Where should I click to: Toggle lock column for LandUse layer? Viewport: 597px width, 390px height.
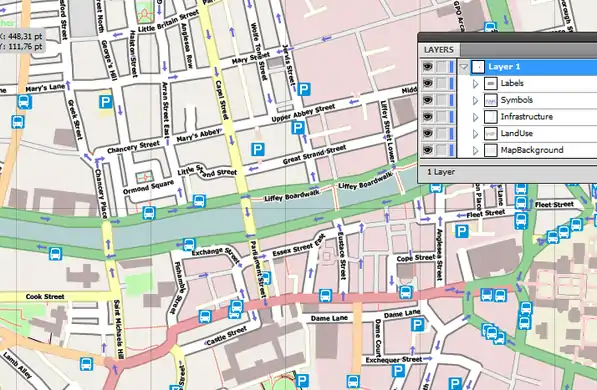[x=441, y=133]
